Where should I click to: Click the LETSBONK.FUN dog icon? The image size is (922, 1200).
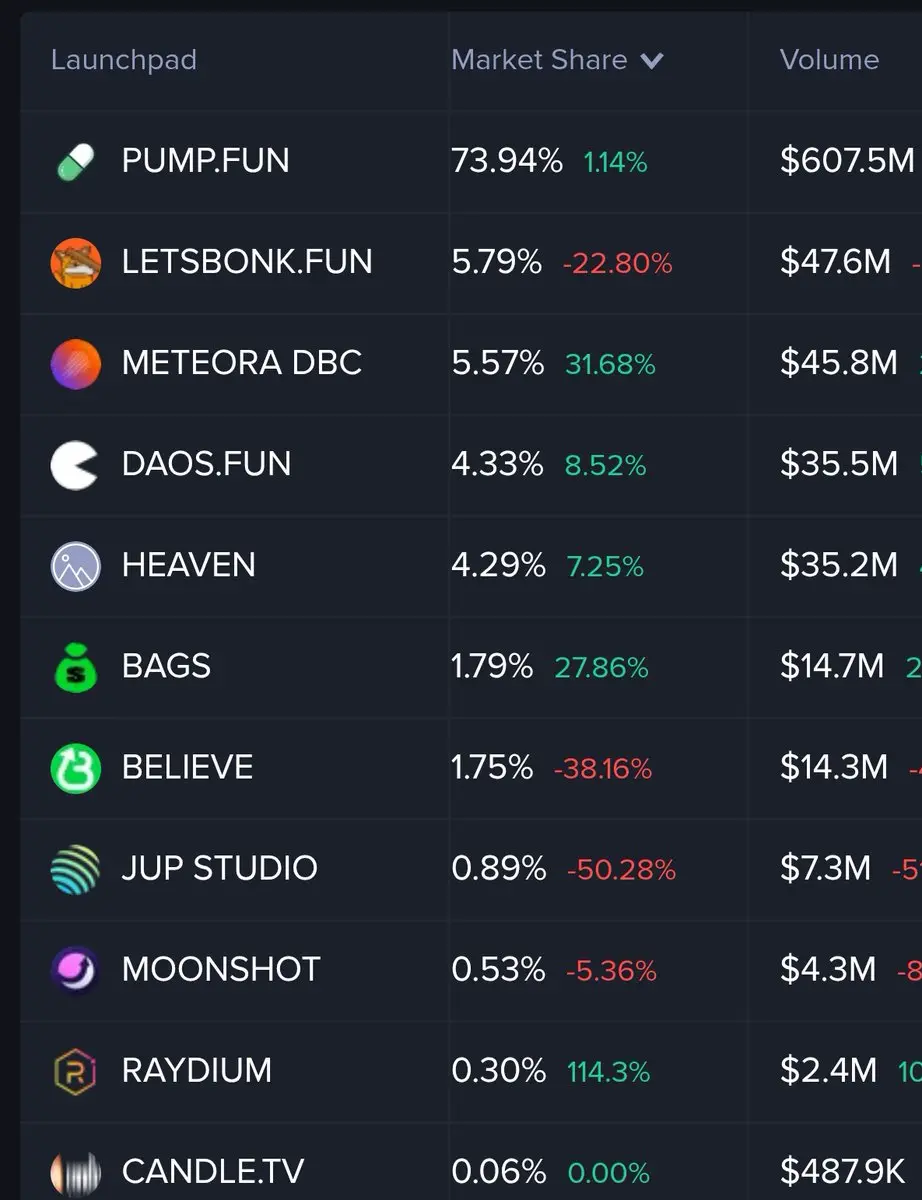pos(76,263)
